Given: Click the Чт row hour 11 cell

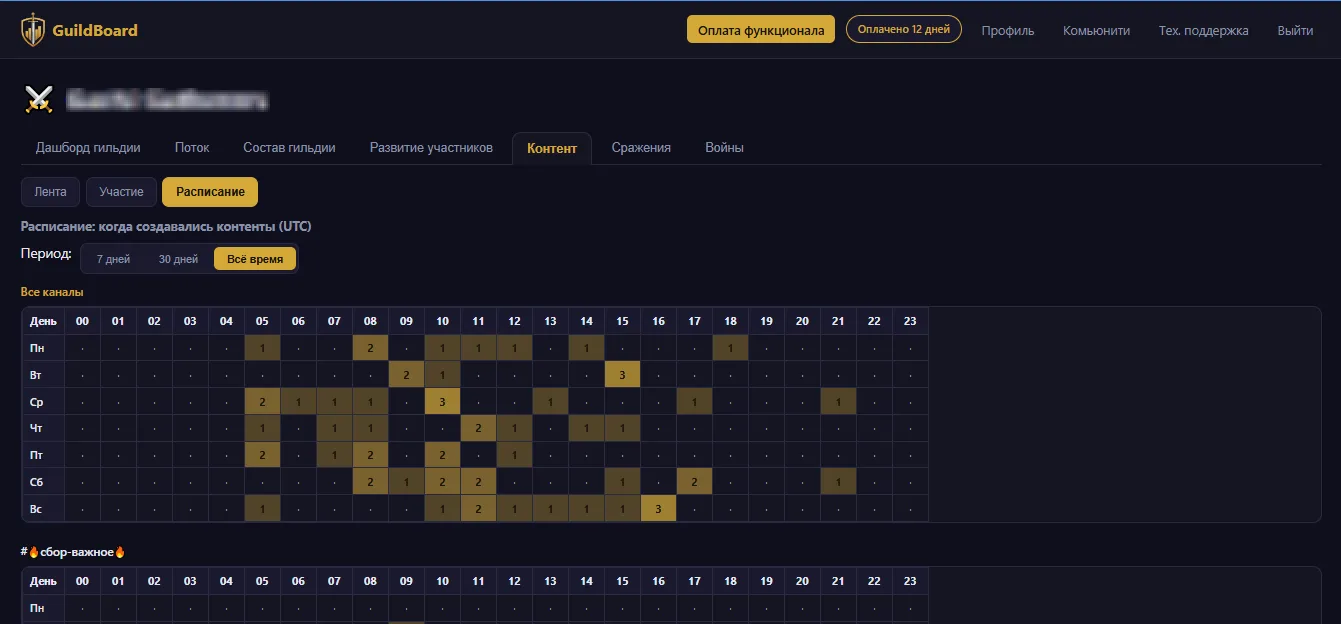Looking at the screenshot, I should [x=478, y=428].
